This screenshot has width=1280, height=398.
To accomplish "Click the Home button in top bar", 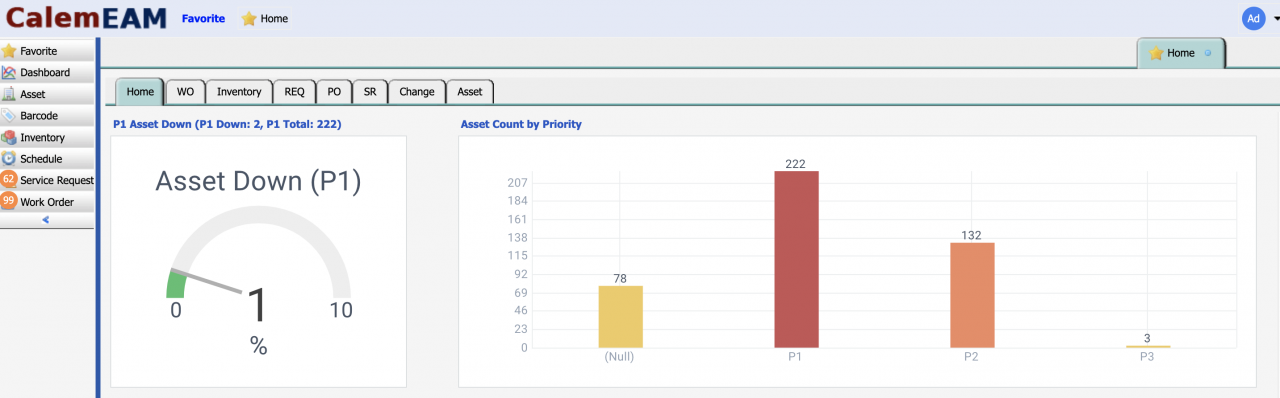I will pyautogui.click(x=265, y=18).
